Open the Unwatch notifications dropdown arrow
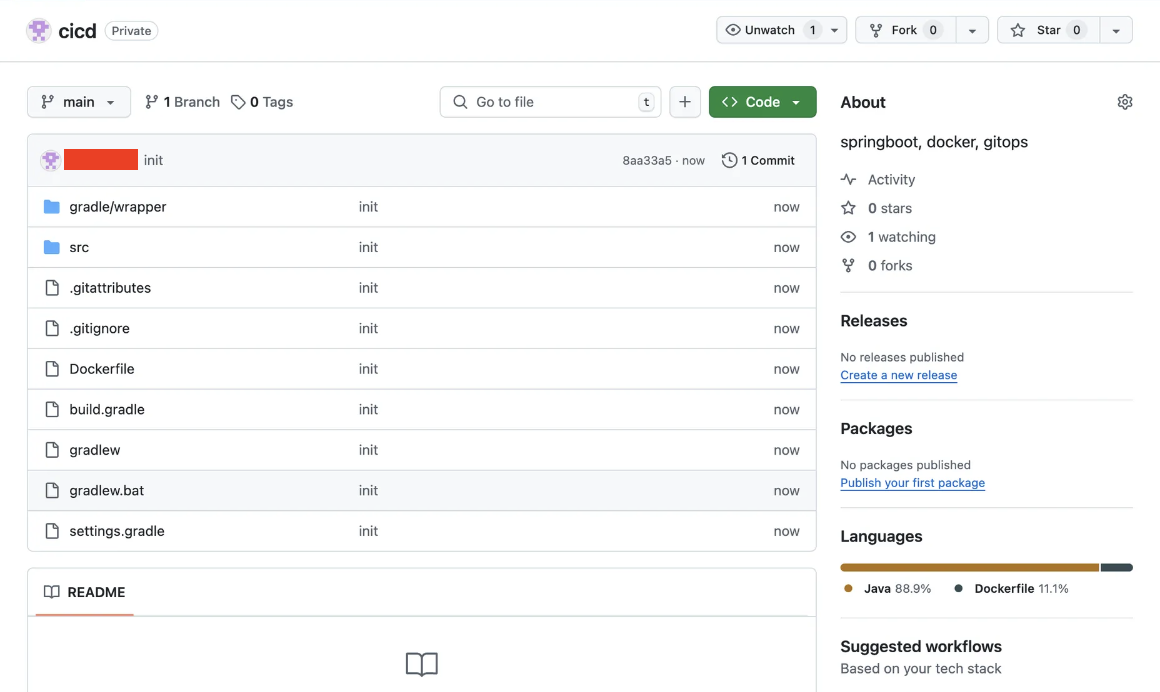This screenshot has width=1160, height=692. tap(834, 30)
